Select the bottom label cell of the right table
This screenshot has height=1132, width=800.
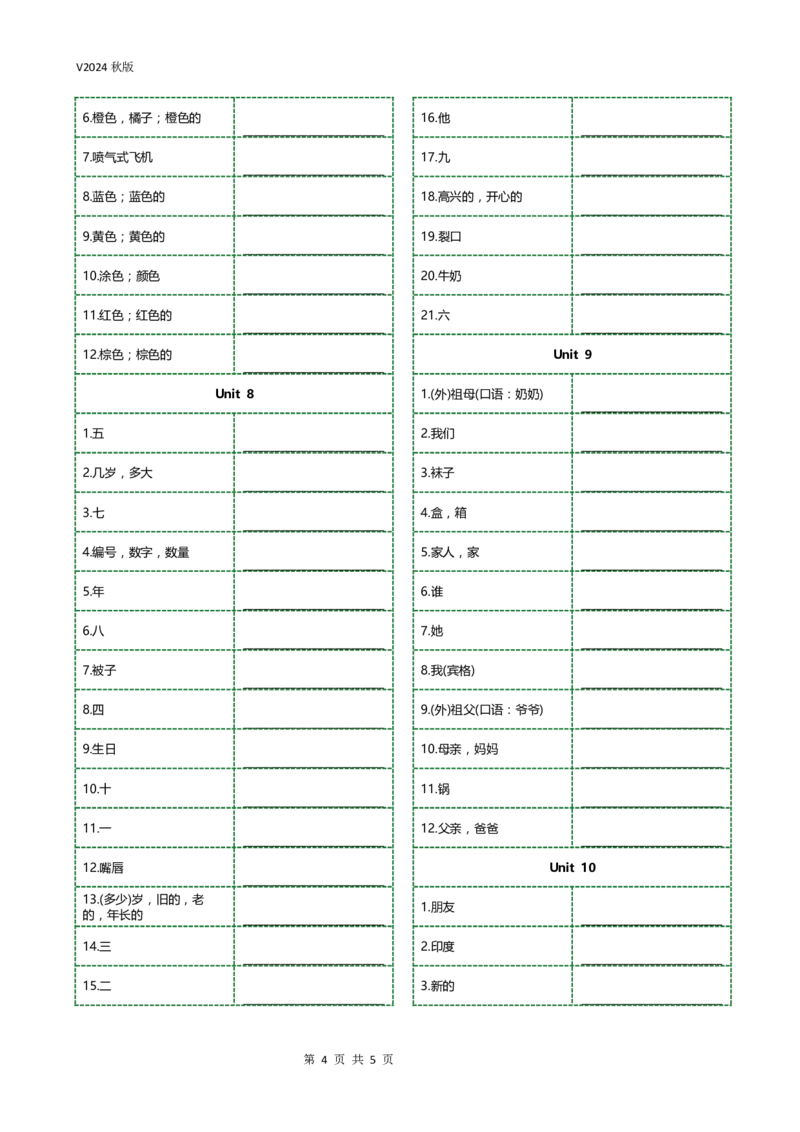491,984
